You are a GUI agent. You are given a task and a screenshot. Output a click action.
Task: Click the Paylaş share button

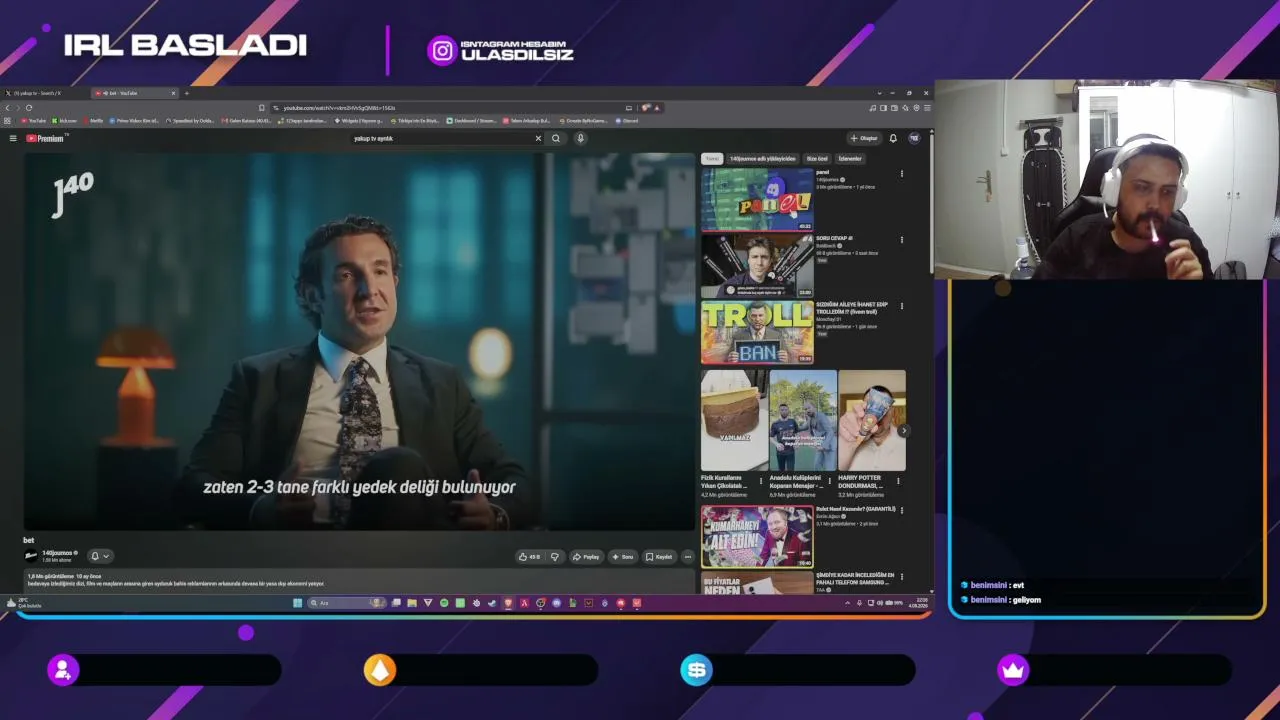tap(586, 557)
